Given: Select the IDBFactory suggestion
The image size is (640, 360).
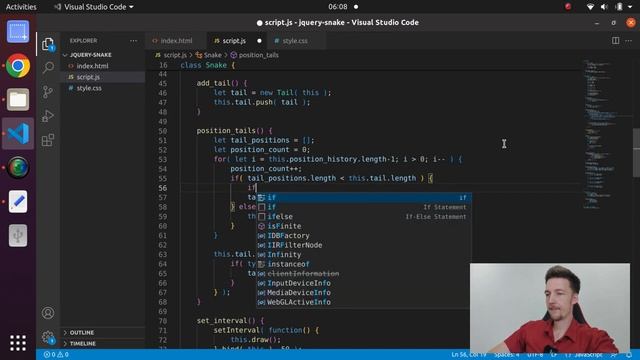Looking at the screenshot, I should point(363,236).
